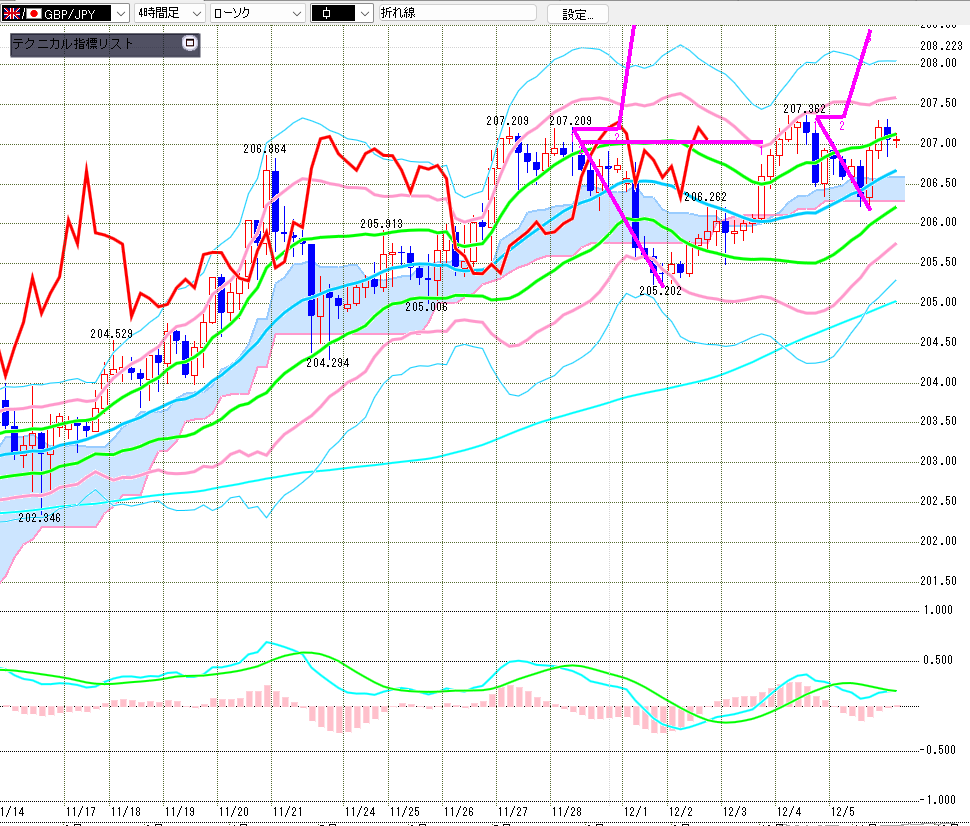Click the 11/21 date on time axis

pyautogui.click(x=288, y=811)
